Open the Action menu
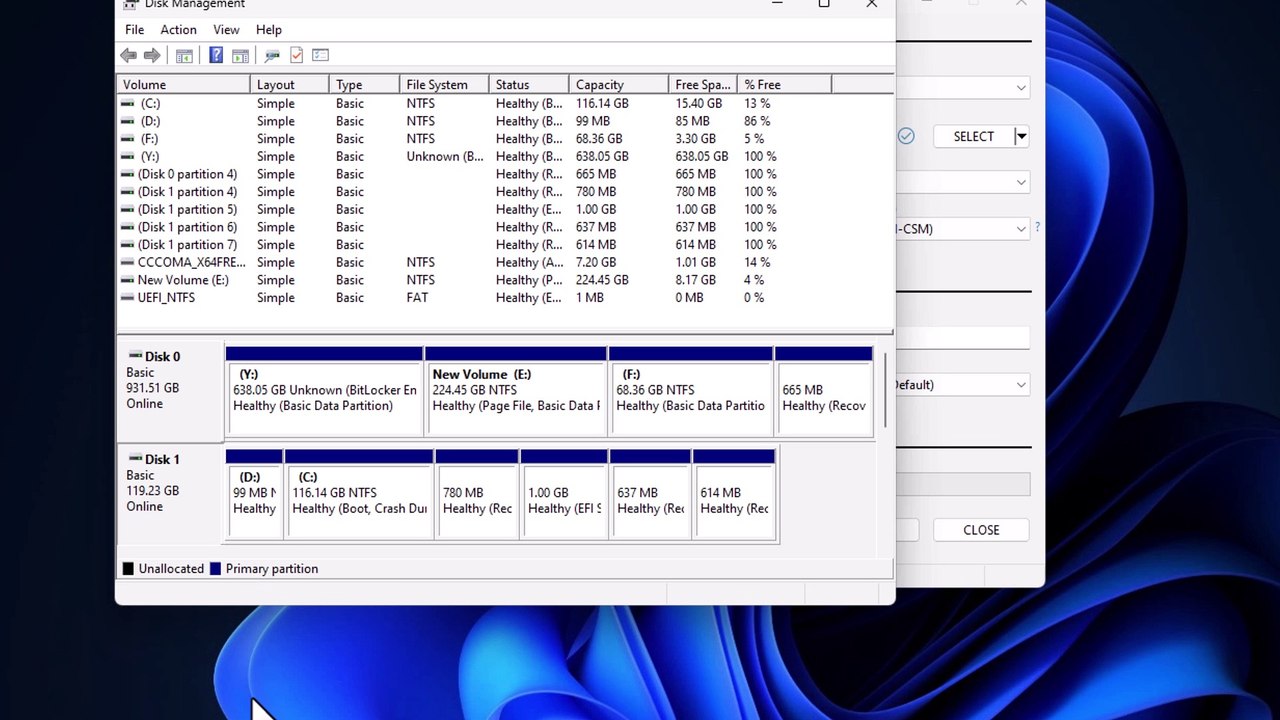This screenshot has height=720, width=1280. [178, 30]
